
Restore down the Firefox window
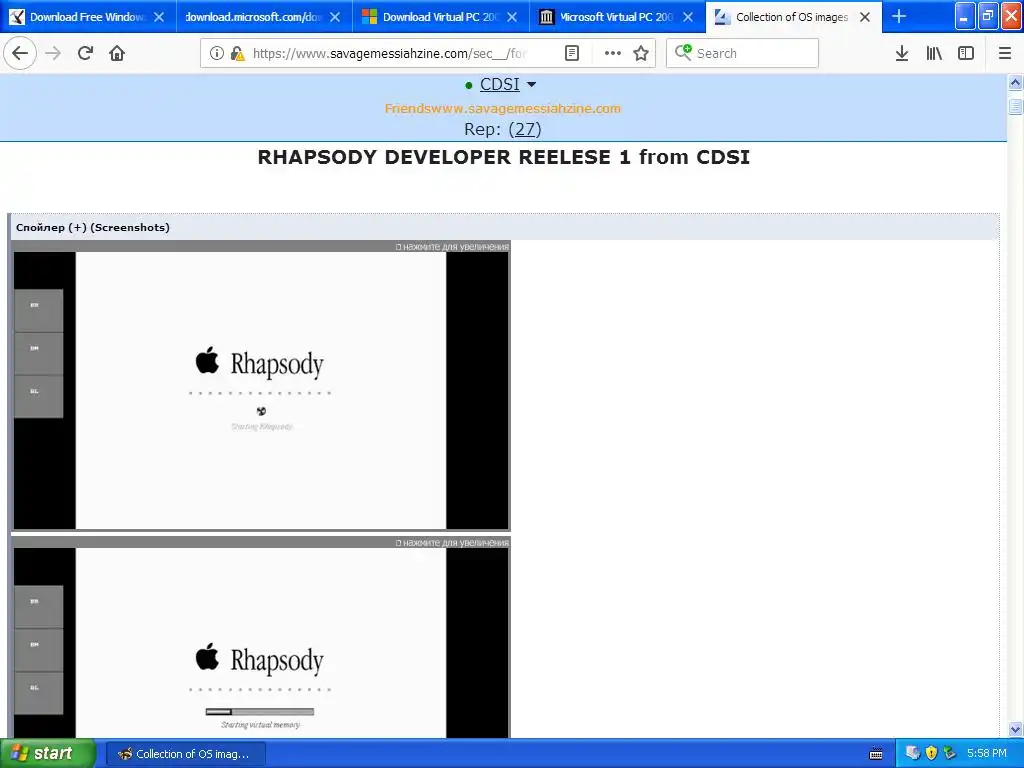click(987, 16)
